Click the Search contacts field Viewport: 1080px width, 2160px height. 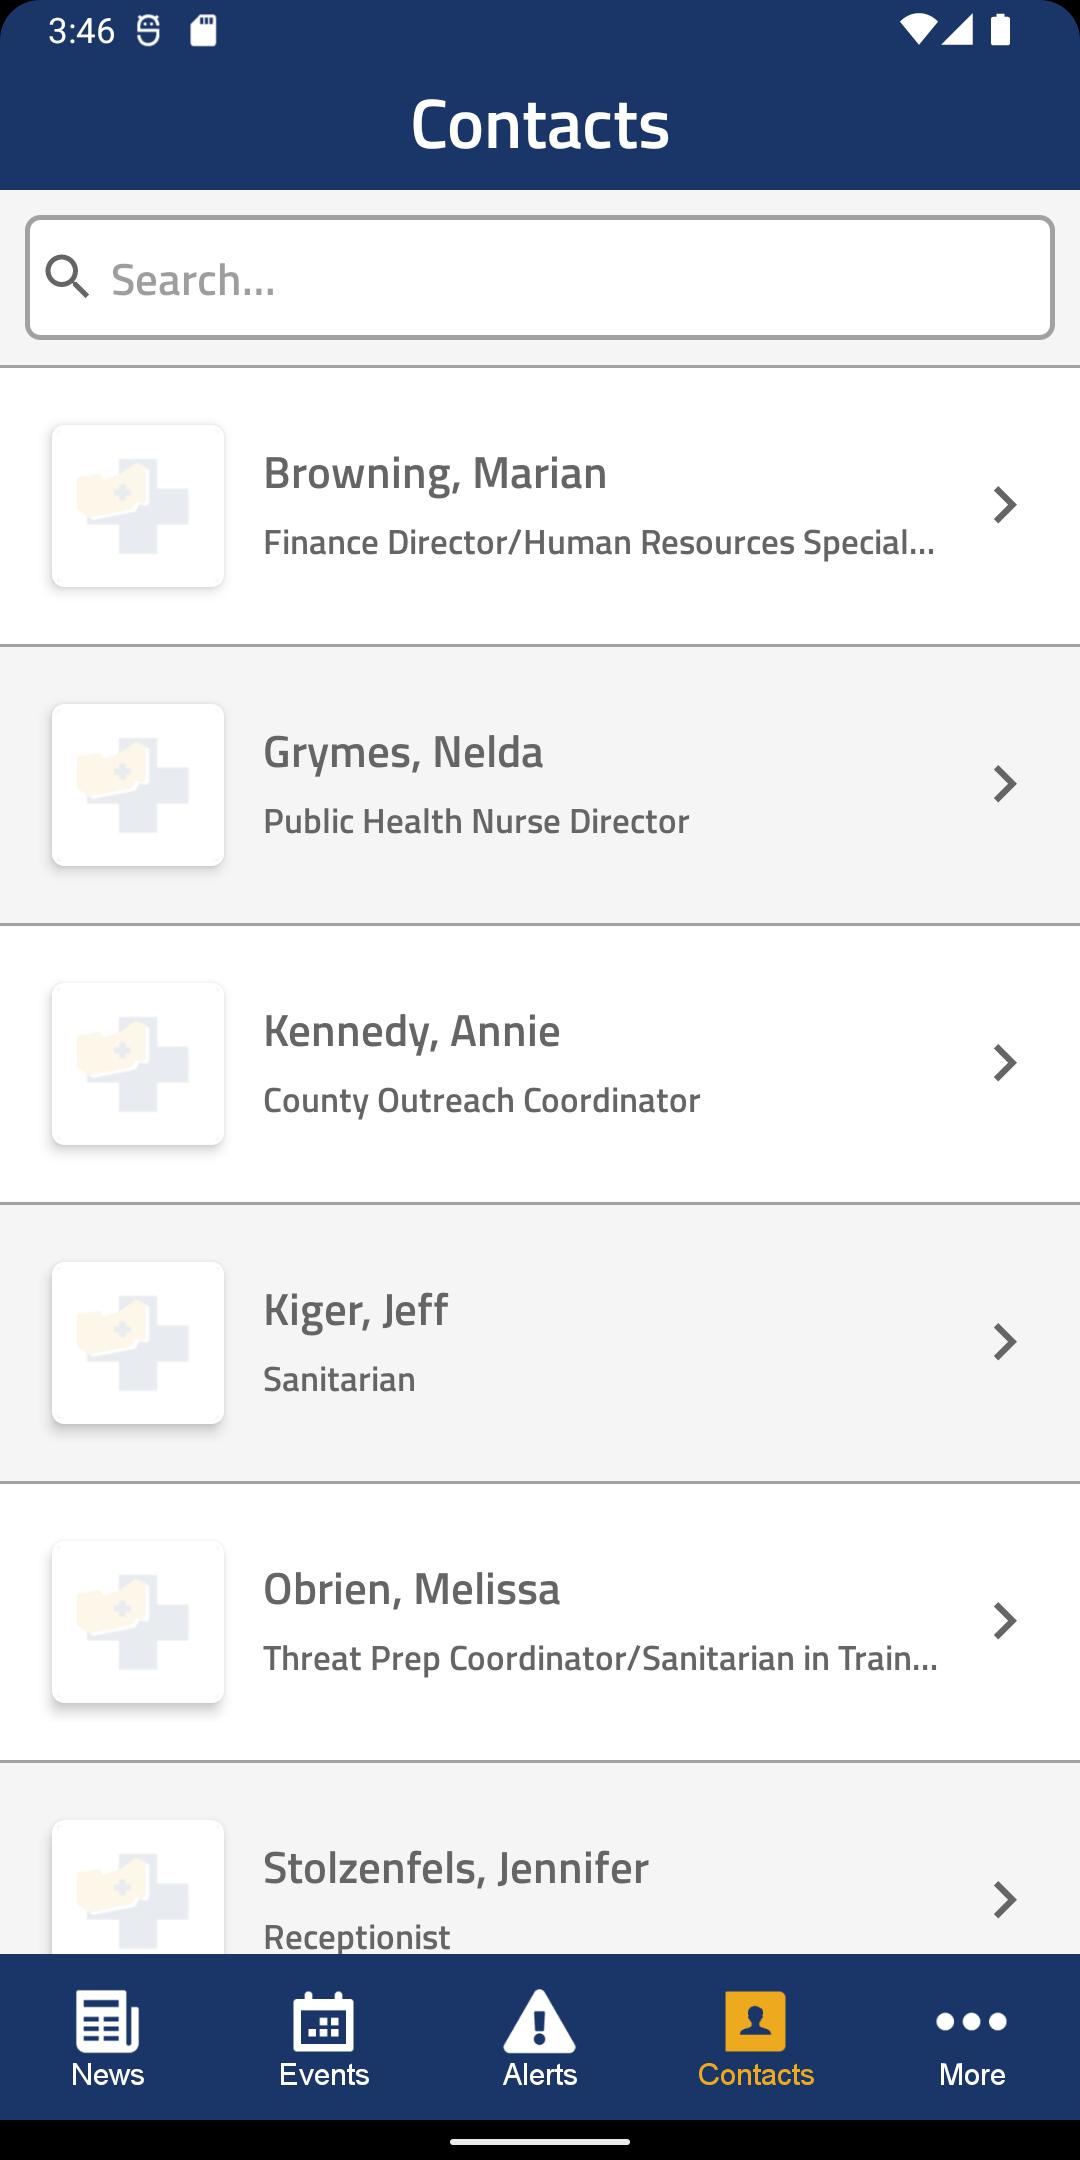tap(540, 278)
